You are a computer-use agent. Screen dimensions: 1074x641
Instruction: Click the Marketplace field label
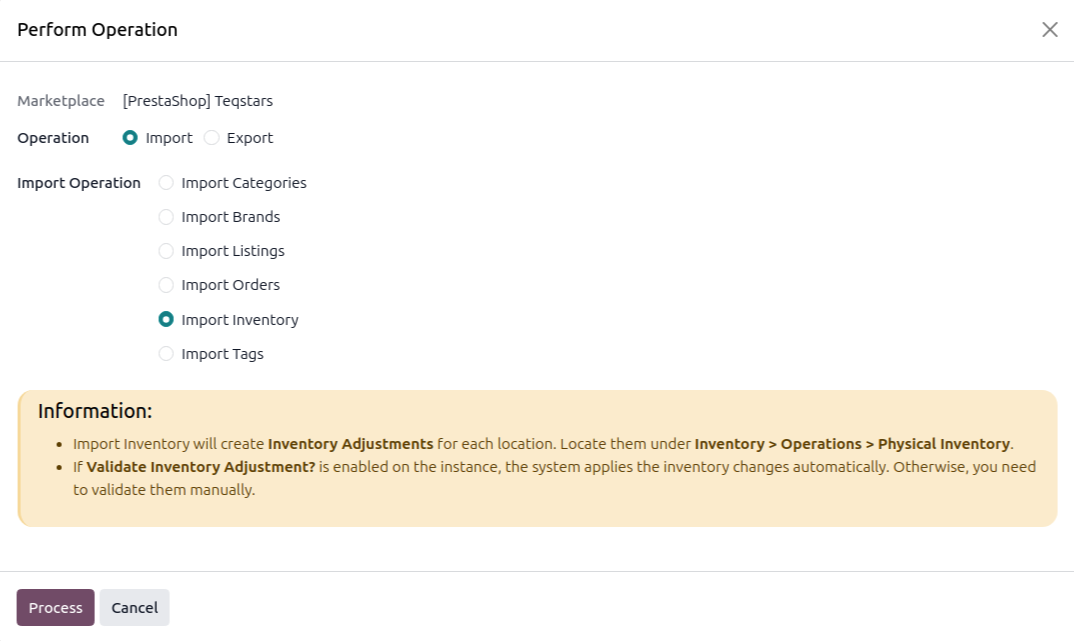(61, 101)
